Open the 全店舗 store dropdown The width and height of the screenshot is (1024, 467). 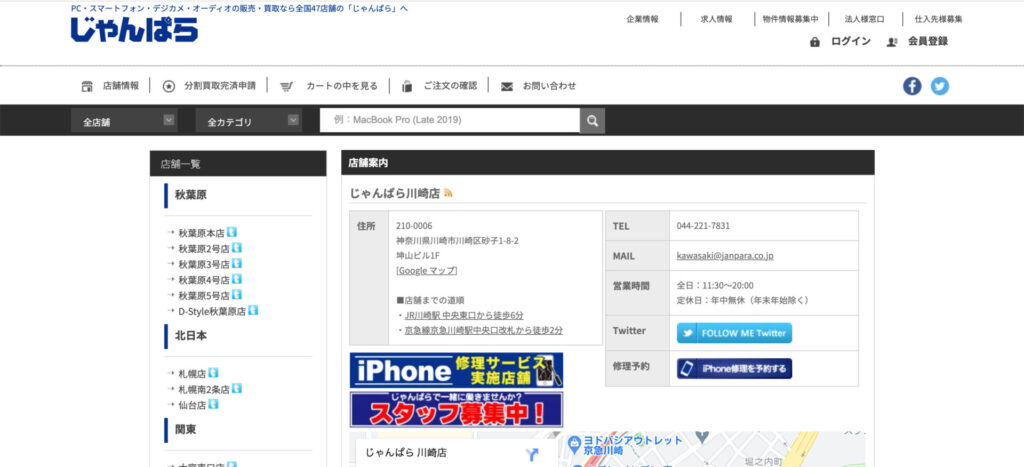[124, 121]
